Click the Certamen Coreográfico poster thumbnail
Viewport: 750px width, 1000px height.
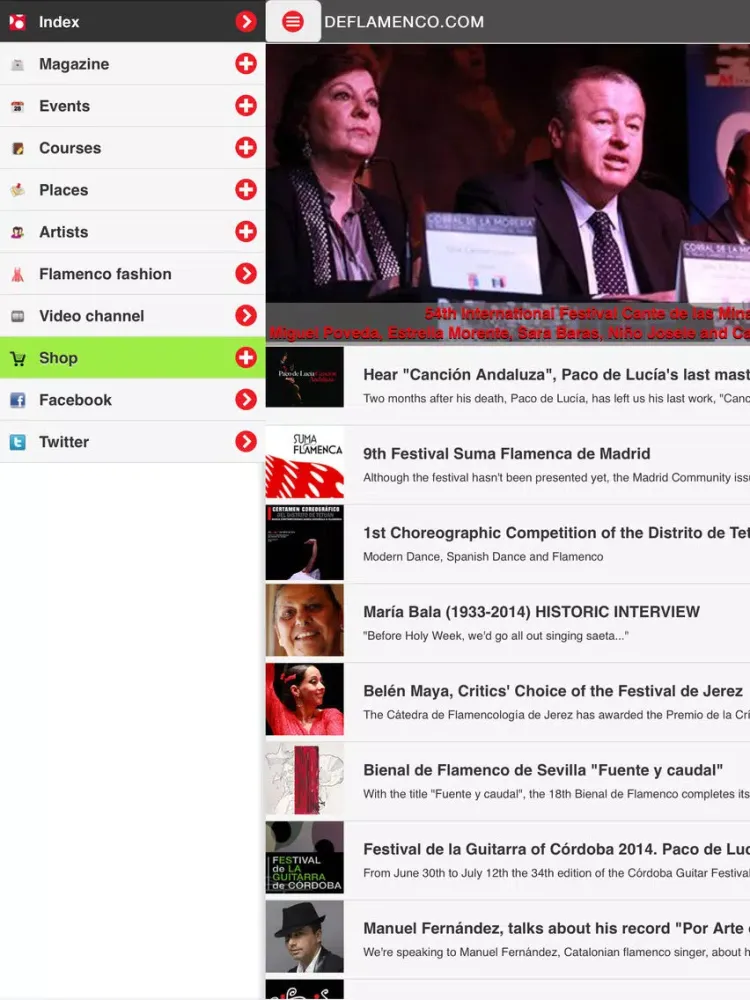click(305, 542)
